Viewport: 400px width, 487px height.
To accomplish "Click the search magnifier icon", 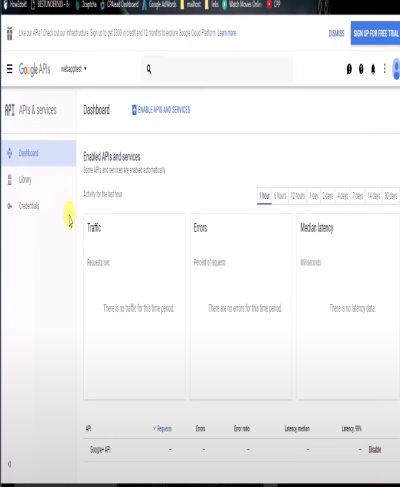I will tap(149, 69).
